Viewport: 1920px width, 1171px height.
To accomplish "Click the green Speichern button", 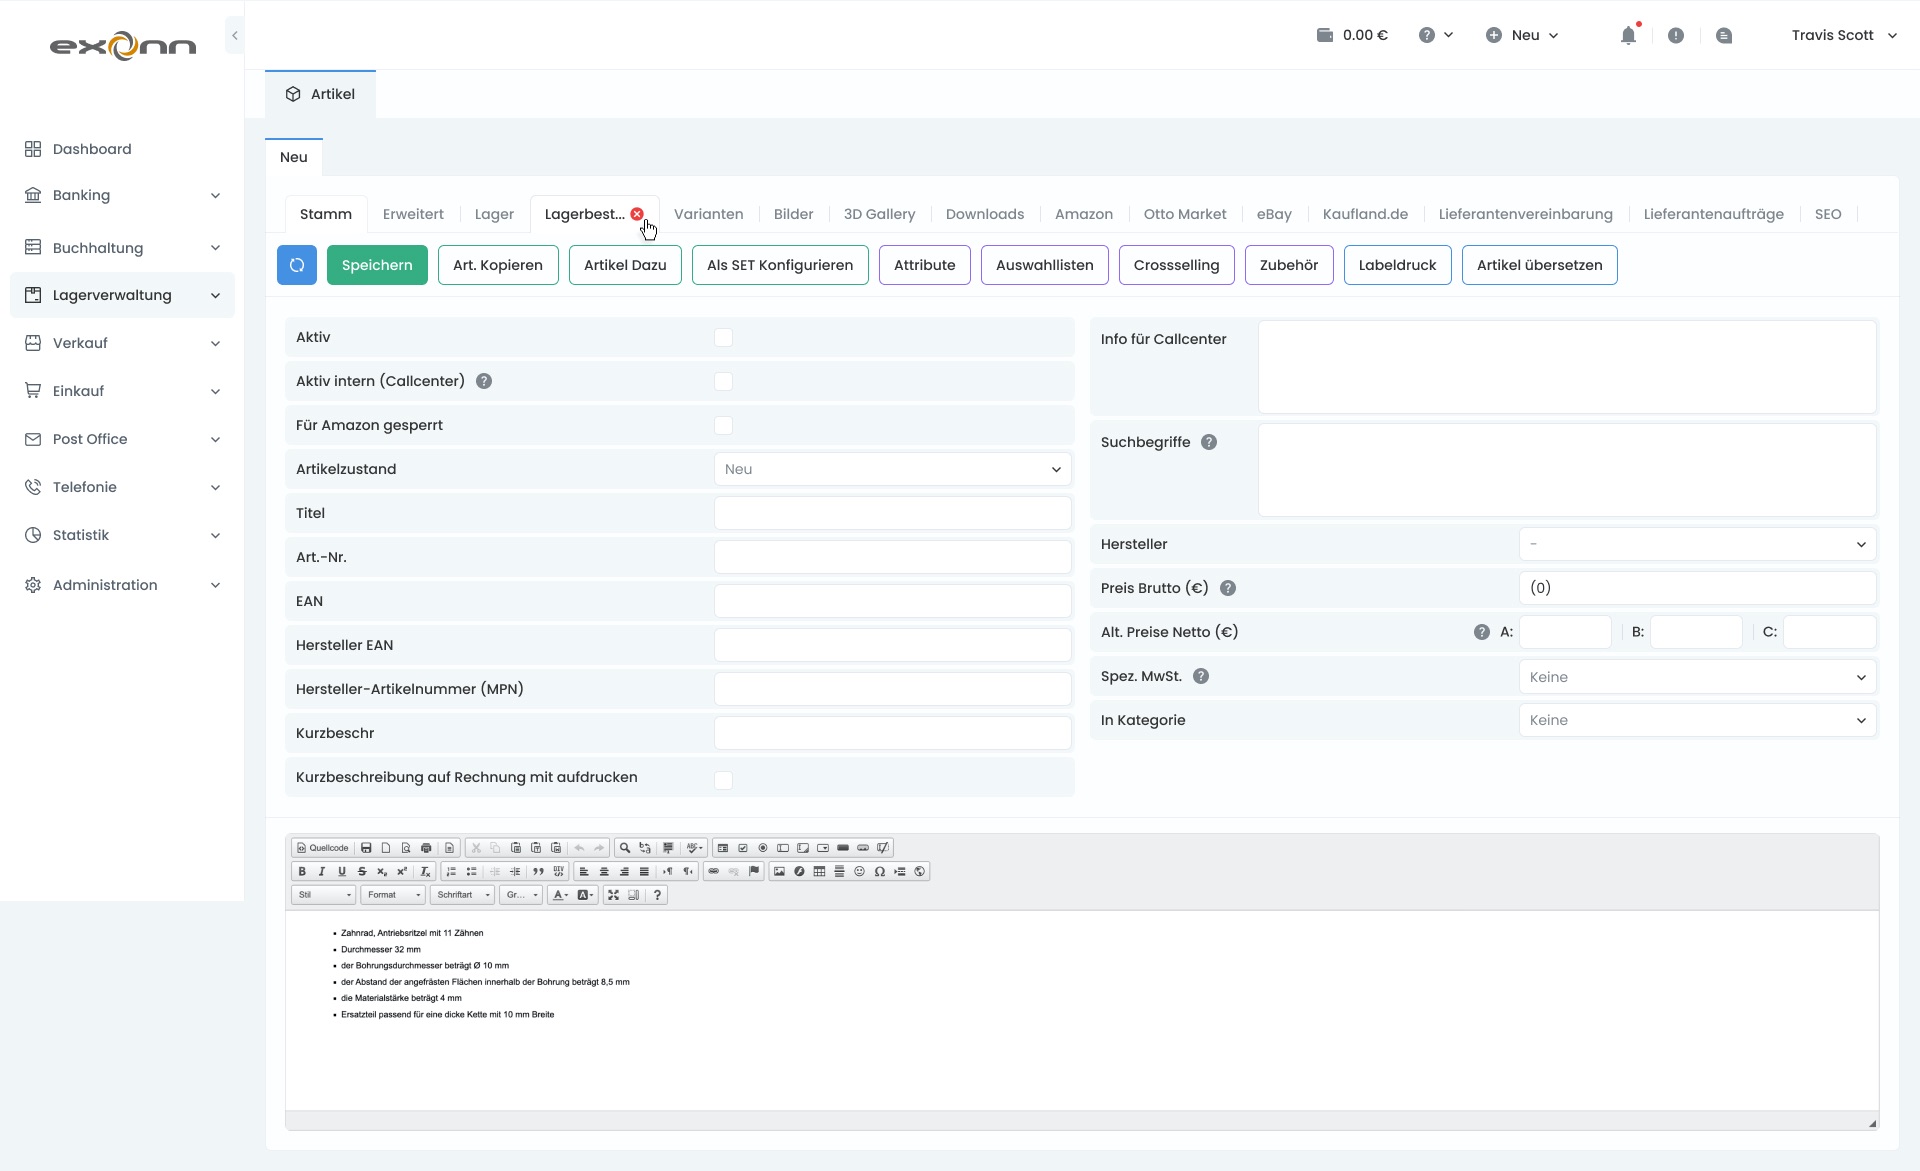I will pyautogui.click(x=377, y=265).
